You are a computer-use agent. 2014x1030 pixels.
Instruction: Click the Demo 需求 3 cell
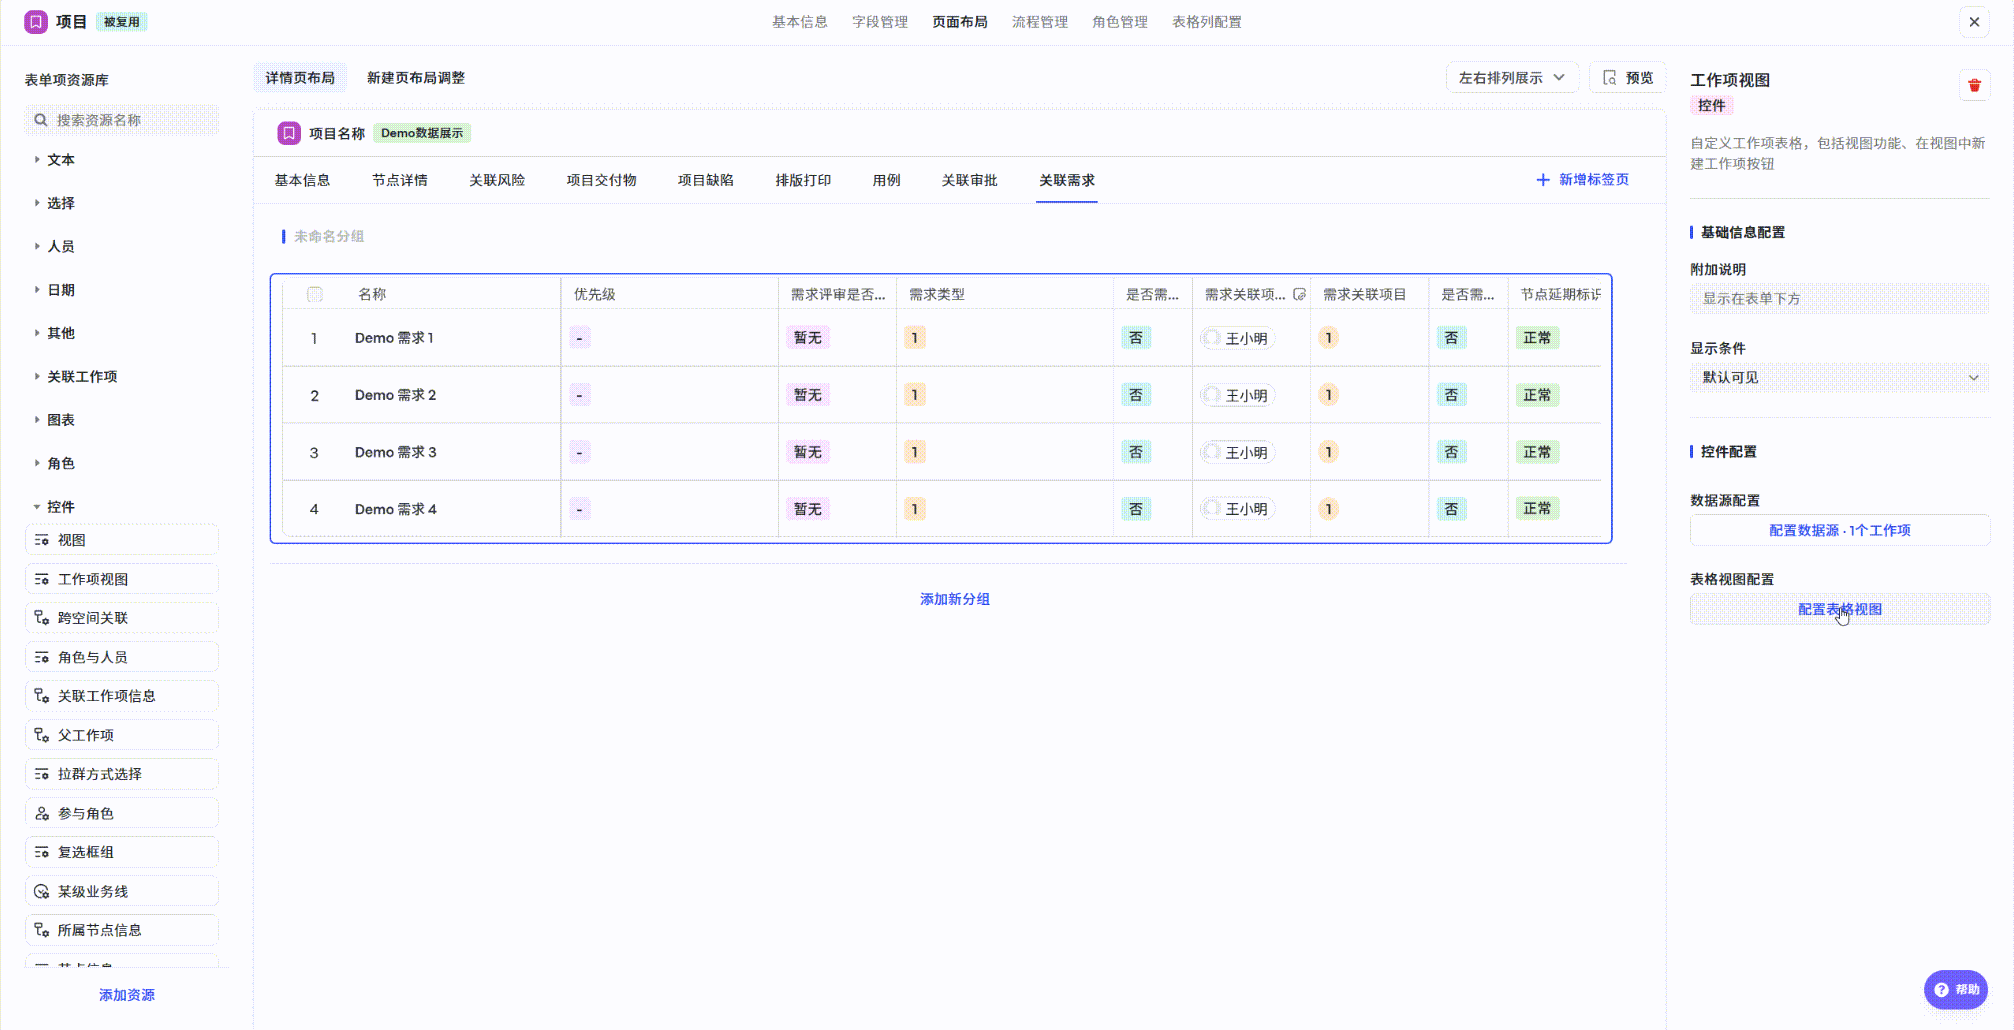tap(395, 452)
